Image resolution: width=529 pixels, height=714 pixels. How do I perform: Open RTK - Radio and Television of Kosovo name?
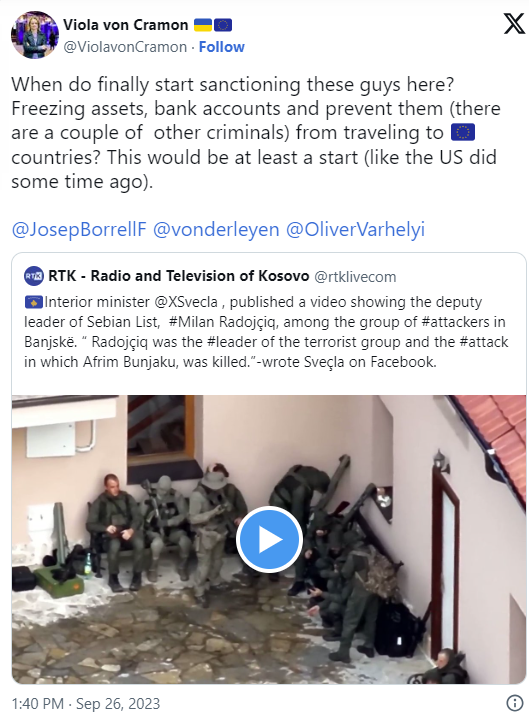178,276
